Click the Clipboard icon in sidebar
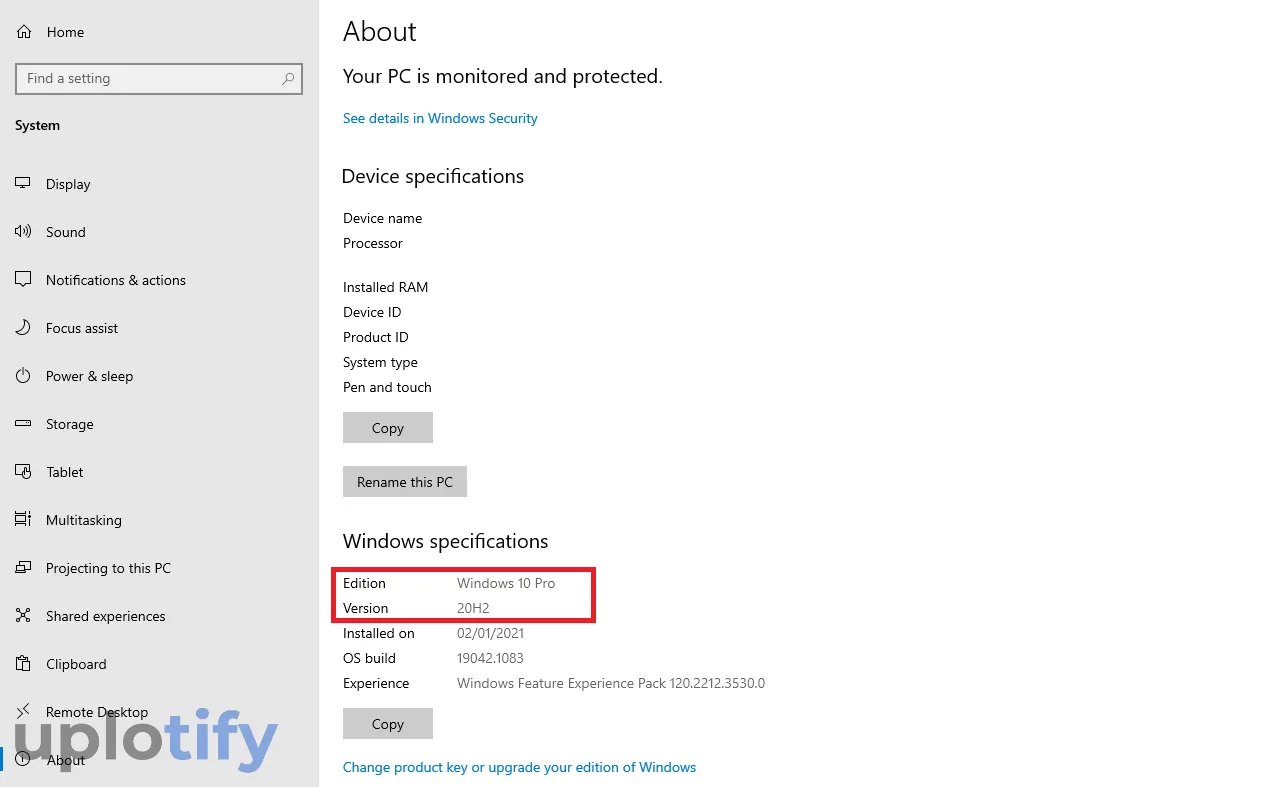The image size is (1280, 787). (x=23, y=664)
